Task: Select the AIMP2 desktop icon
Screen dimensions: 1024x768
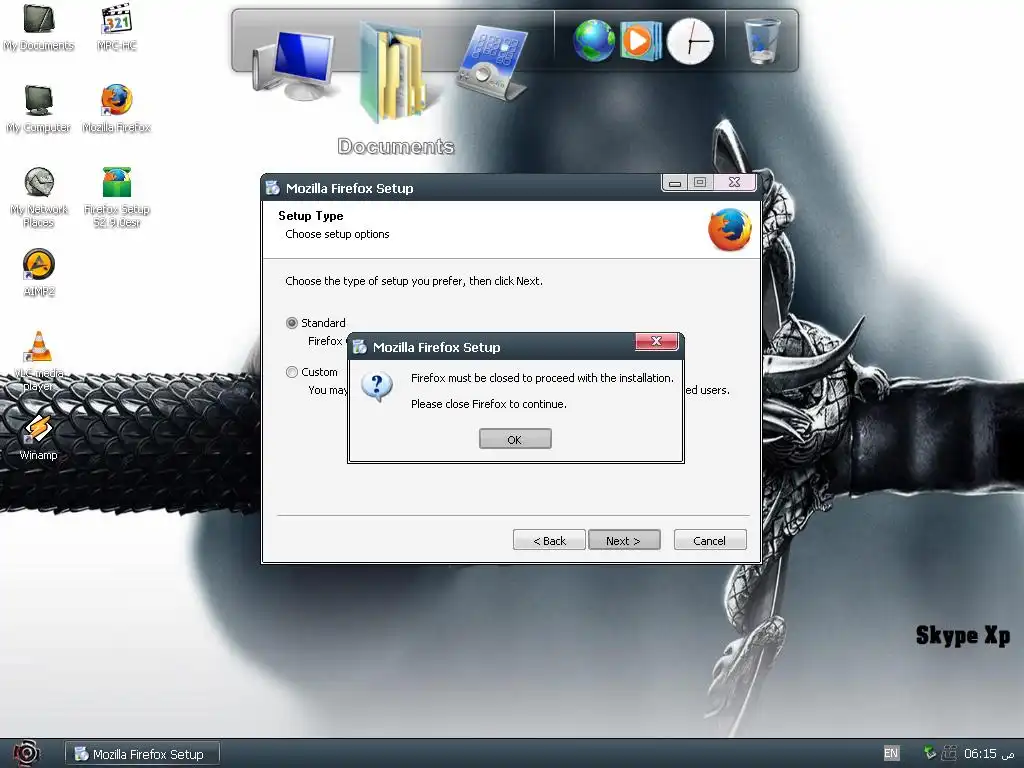Action: tap(39, 273)
